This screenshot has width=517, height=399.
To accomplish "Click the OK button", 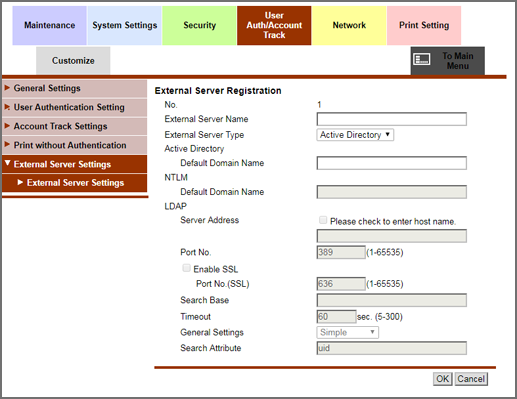I will (442, 379).
